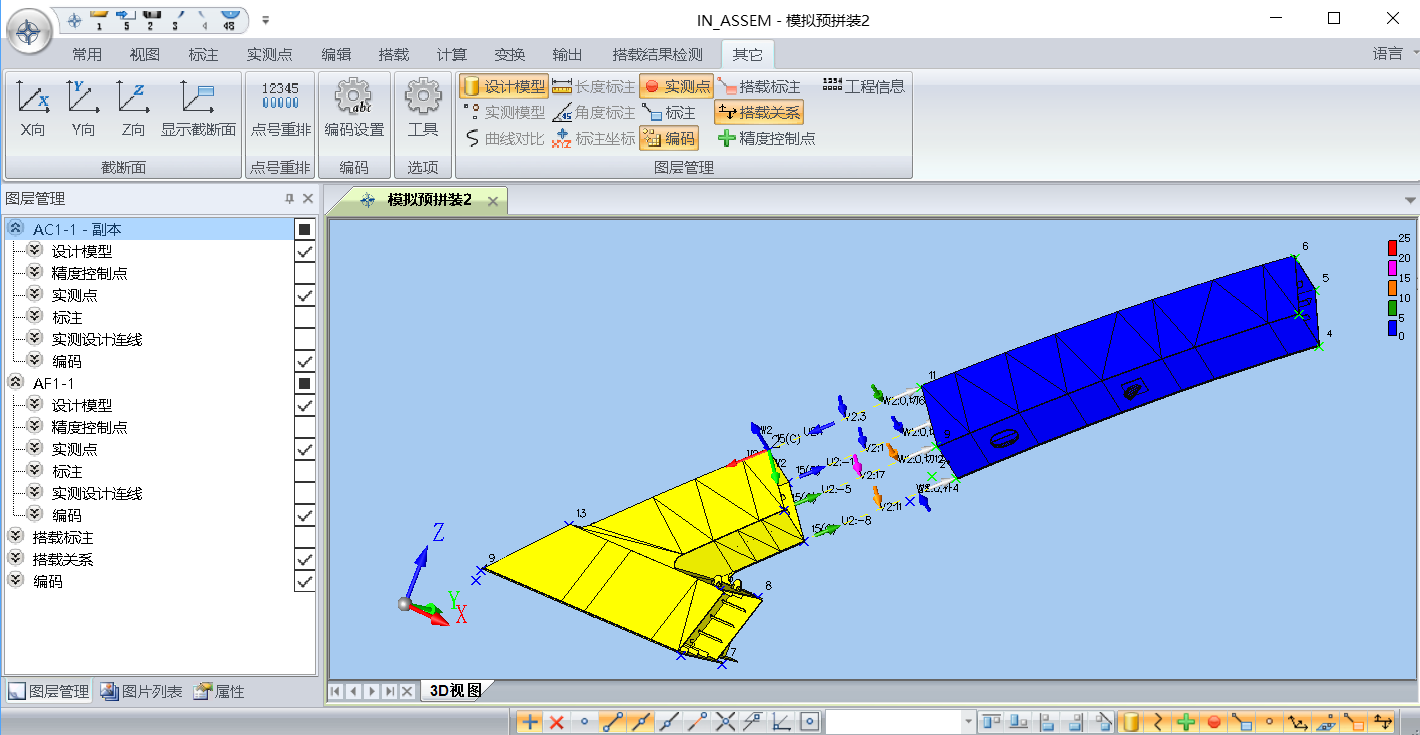Switch to 图片列表 panel tab
Image resolution: width=1420 pixels, height=735 pixels.
click(x=141, y=692)
